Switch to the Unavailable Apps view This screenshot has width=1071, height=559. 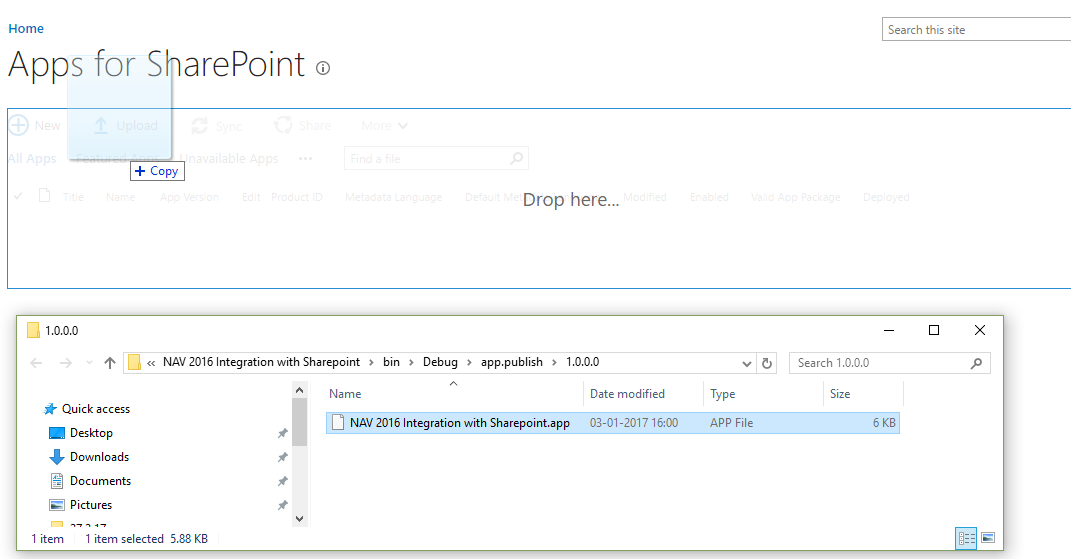click(x=230, y=159)
